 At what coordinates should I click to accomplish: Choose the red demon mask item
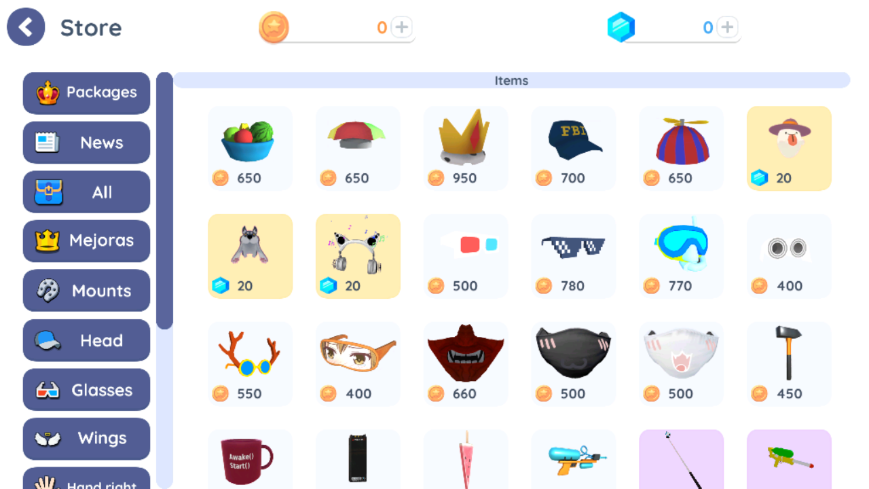[466, 364]
